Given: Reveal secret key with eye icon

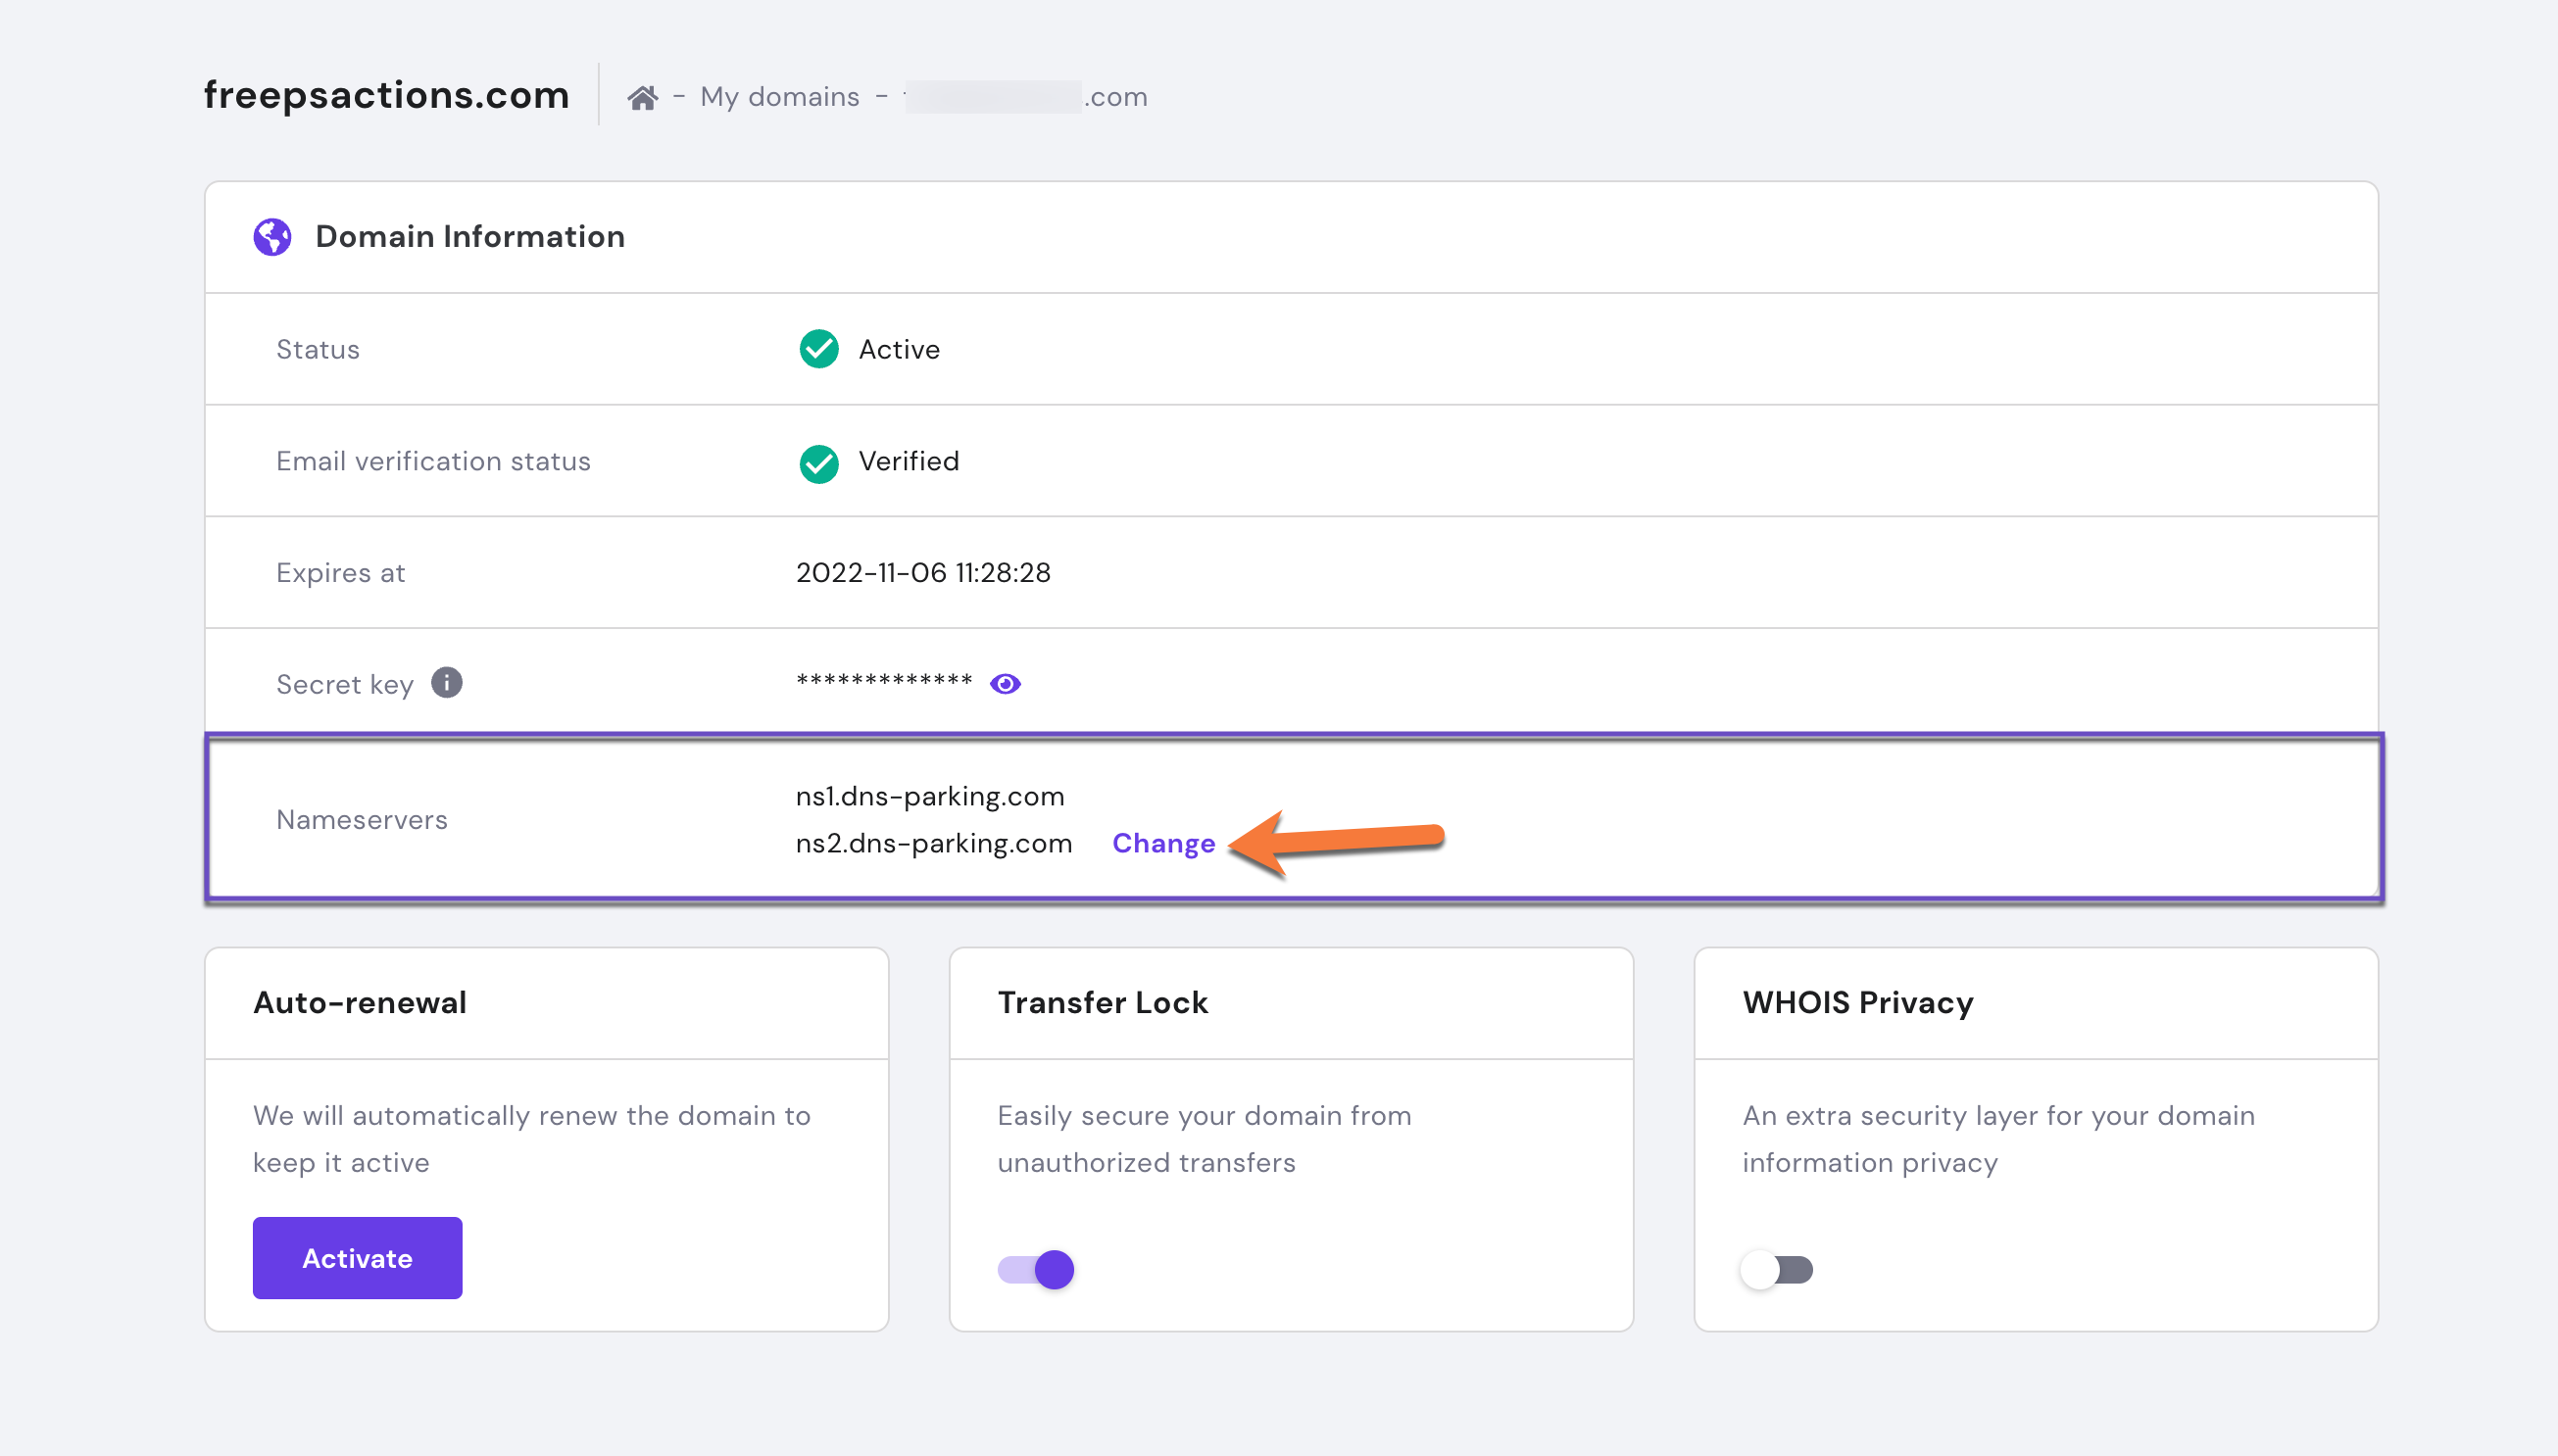Looking at the screenshot, I should (x=1005, y=684).
